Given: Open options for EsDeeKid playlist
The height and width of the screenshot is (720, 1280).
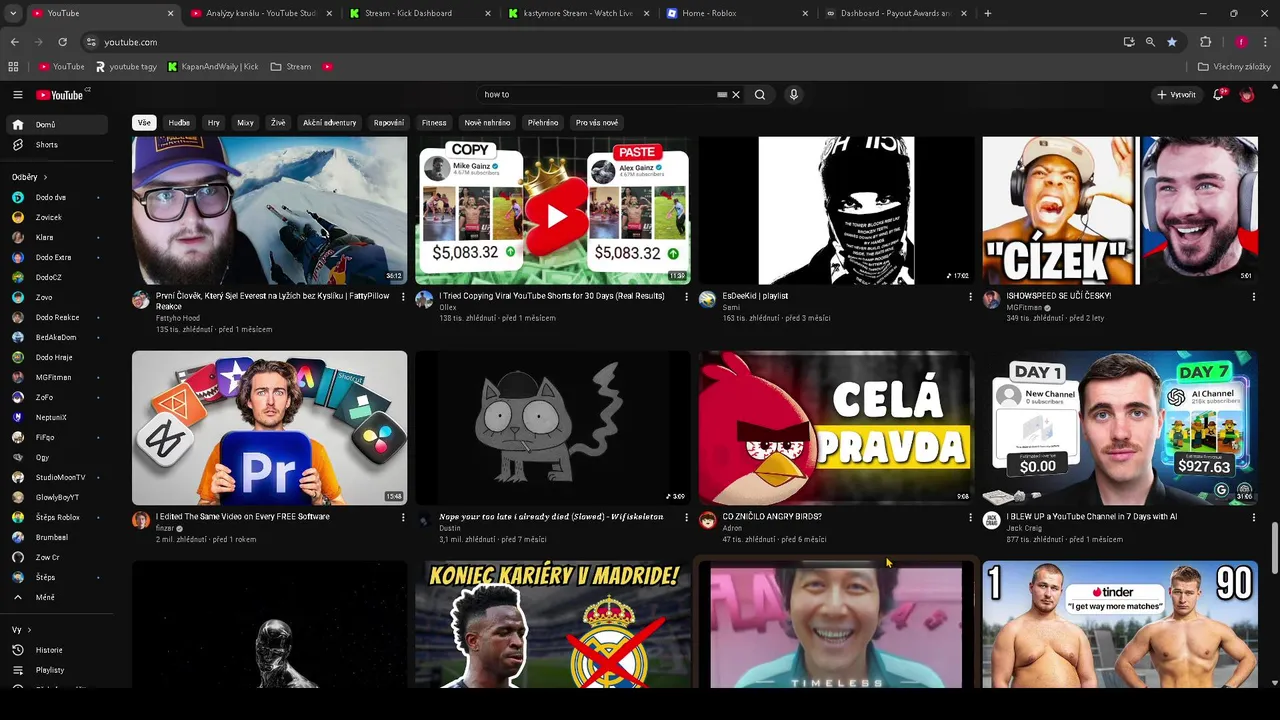Looking at the screenshot, I should [970, 297].
